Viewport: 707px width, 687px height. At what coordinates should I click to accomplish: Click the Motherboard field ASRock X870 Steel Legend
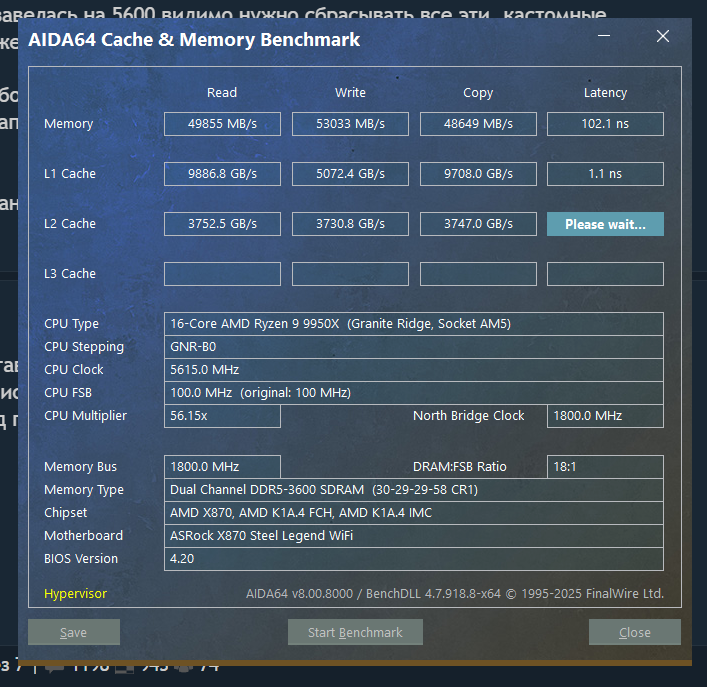414,536
